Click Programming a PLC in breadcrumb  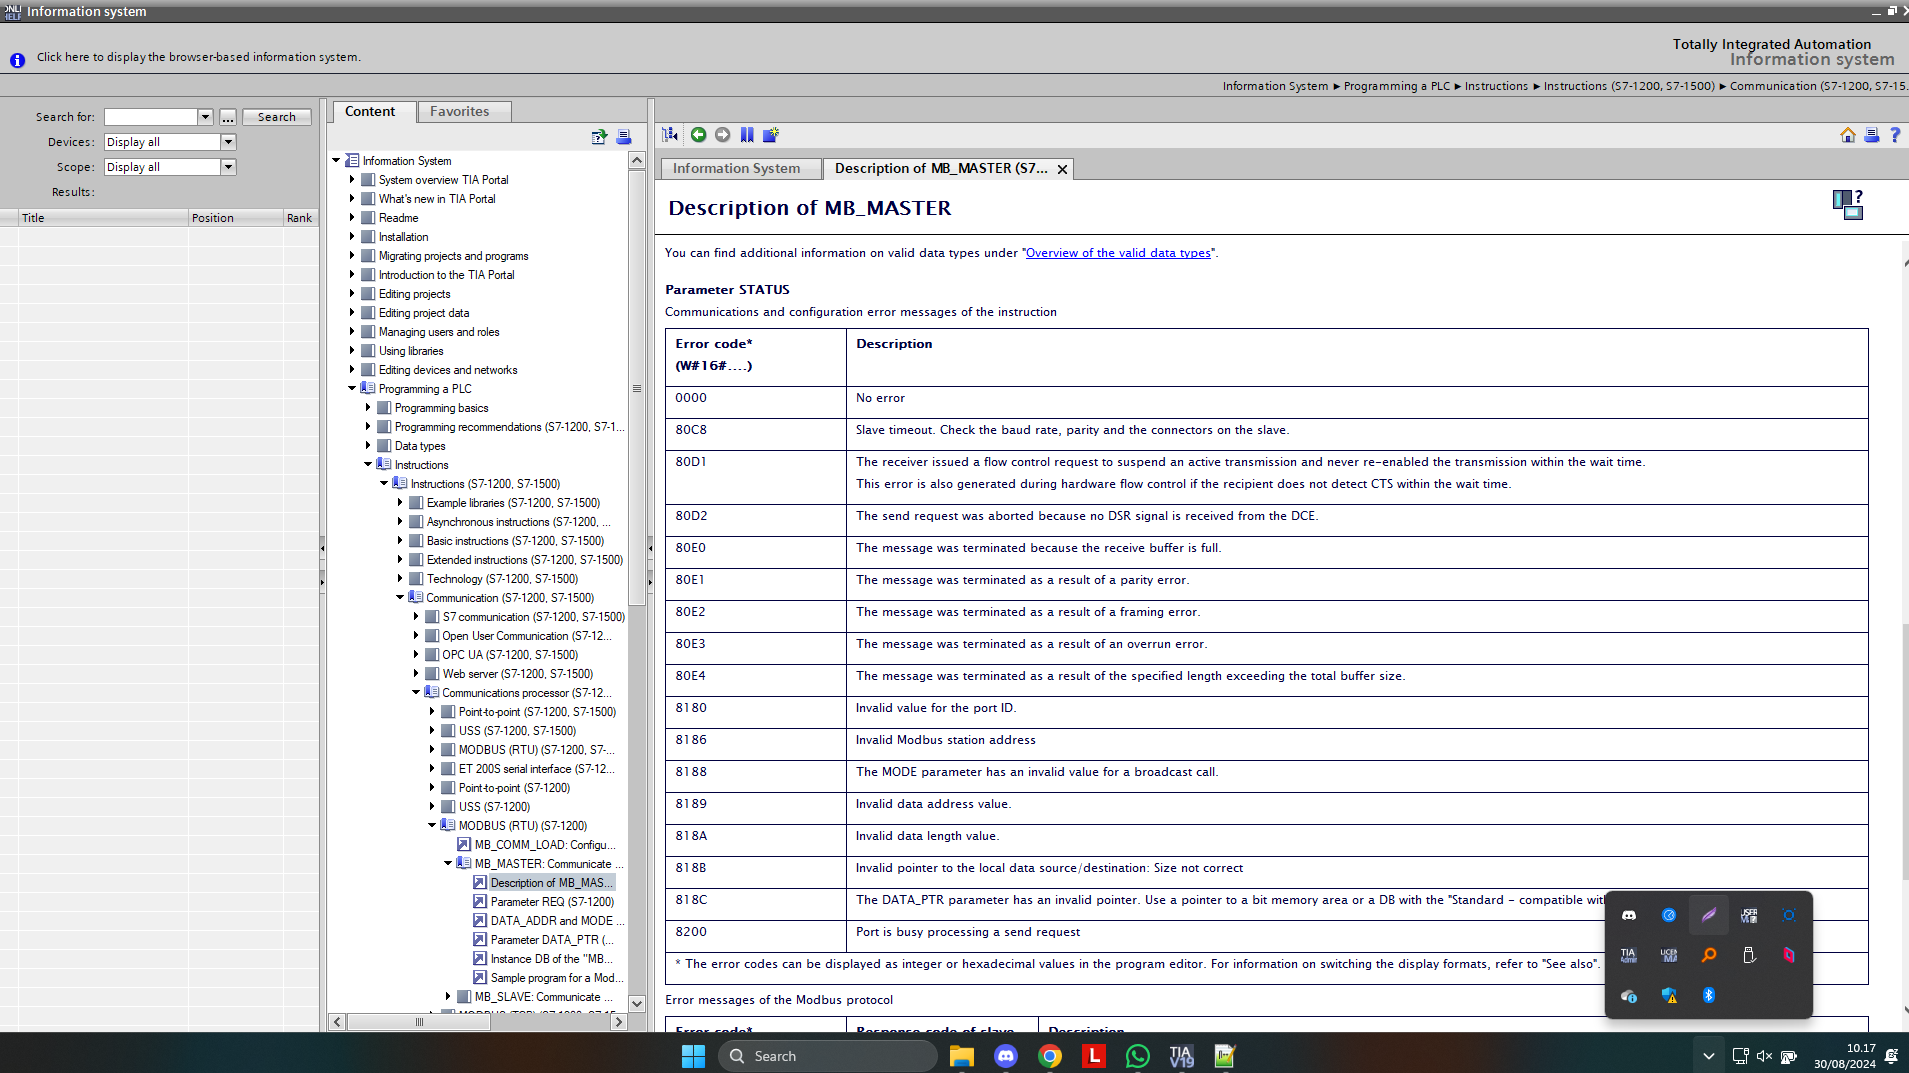pos(1397,86)
